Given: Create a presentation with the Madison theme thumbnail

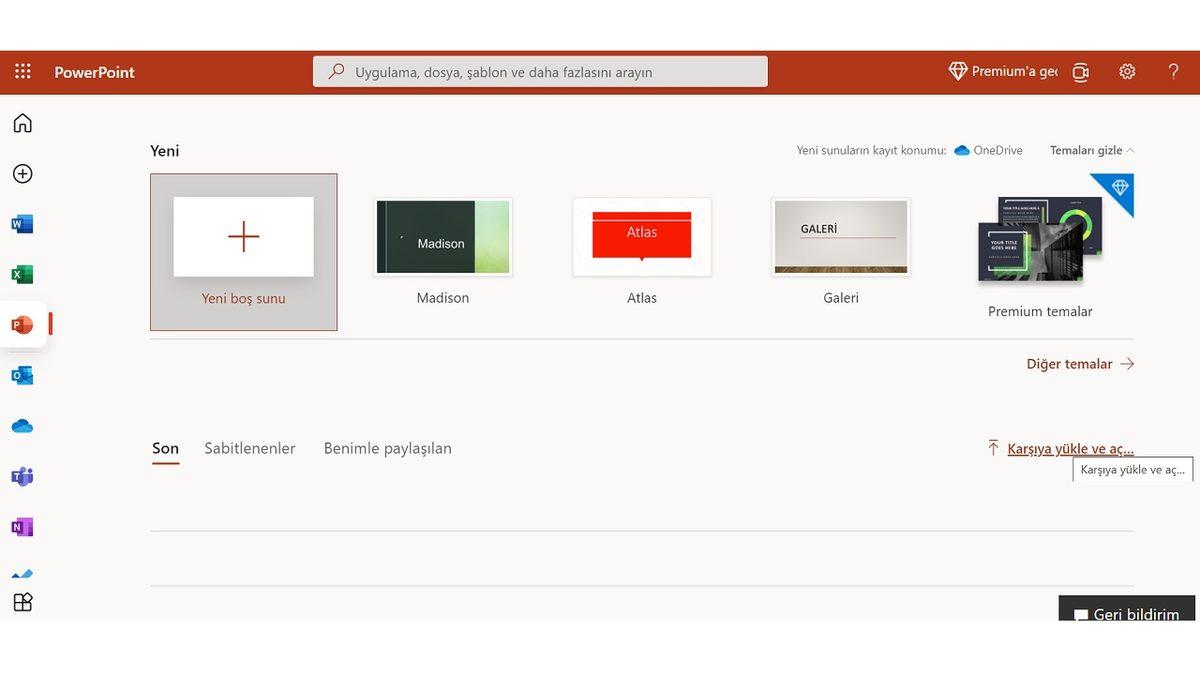Looking at the screenshot, I should point(442,236).
